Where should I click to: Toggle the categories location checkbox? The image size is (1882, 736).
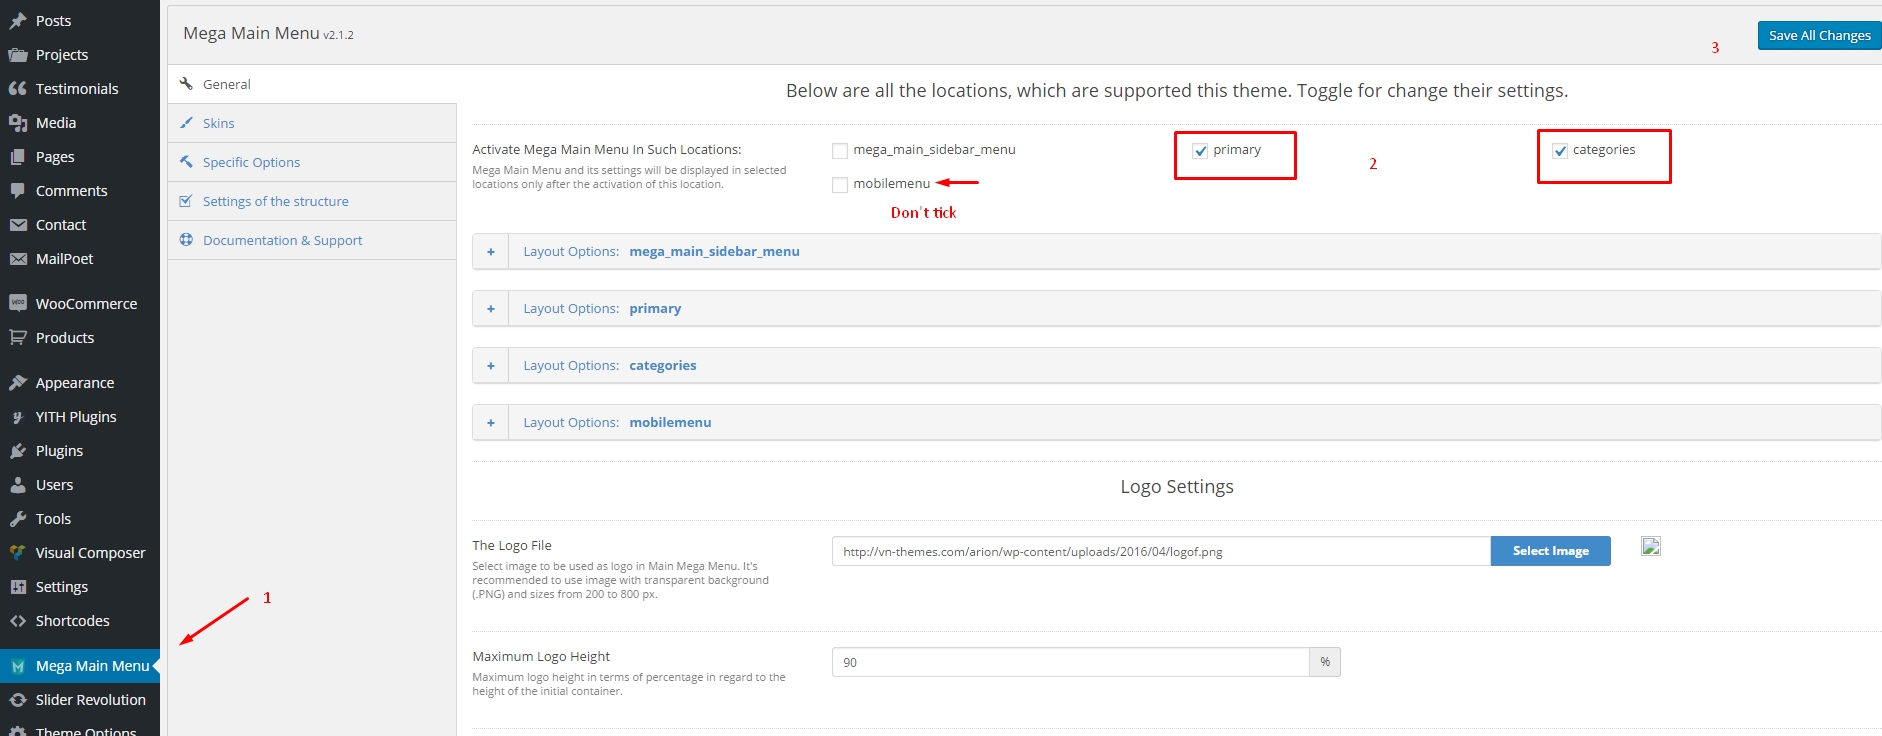[1560, 151]
